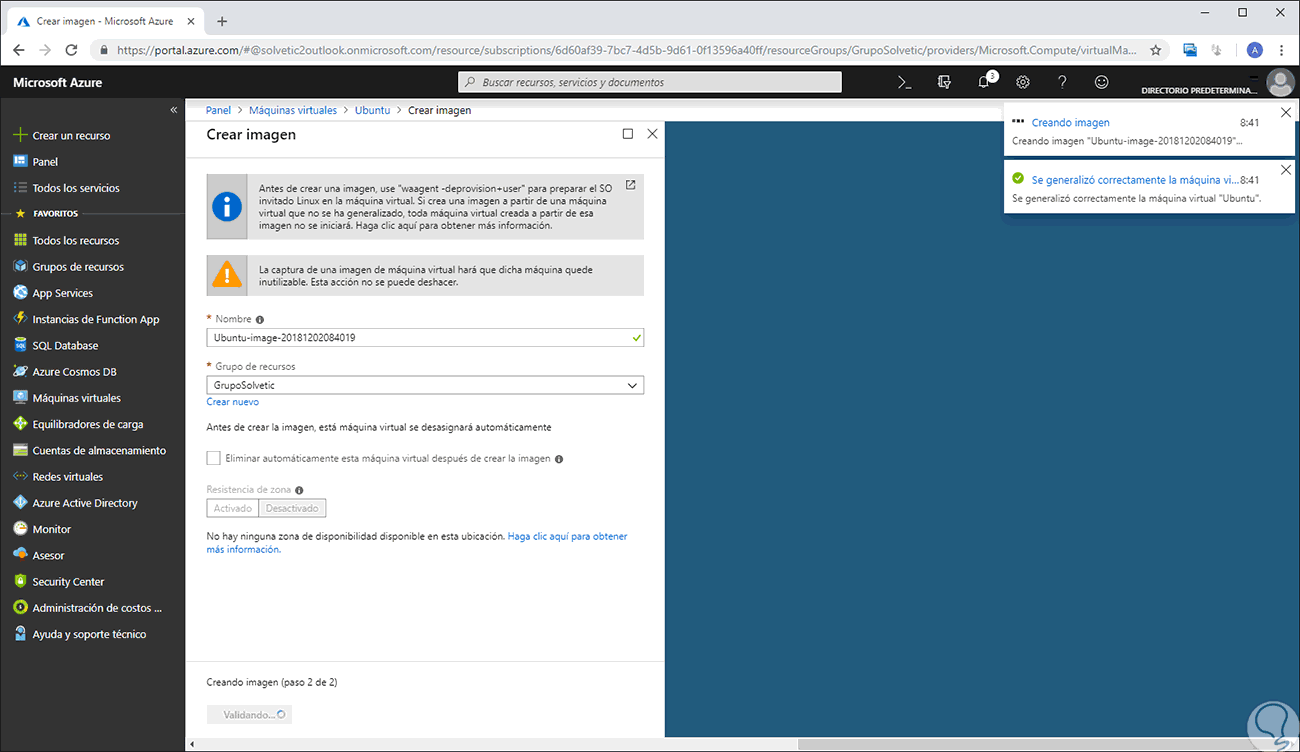Open the notifications bell
Screen dimensions: 1300x752
(984, 82)
